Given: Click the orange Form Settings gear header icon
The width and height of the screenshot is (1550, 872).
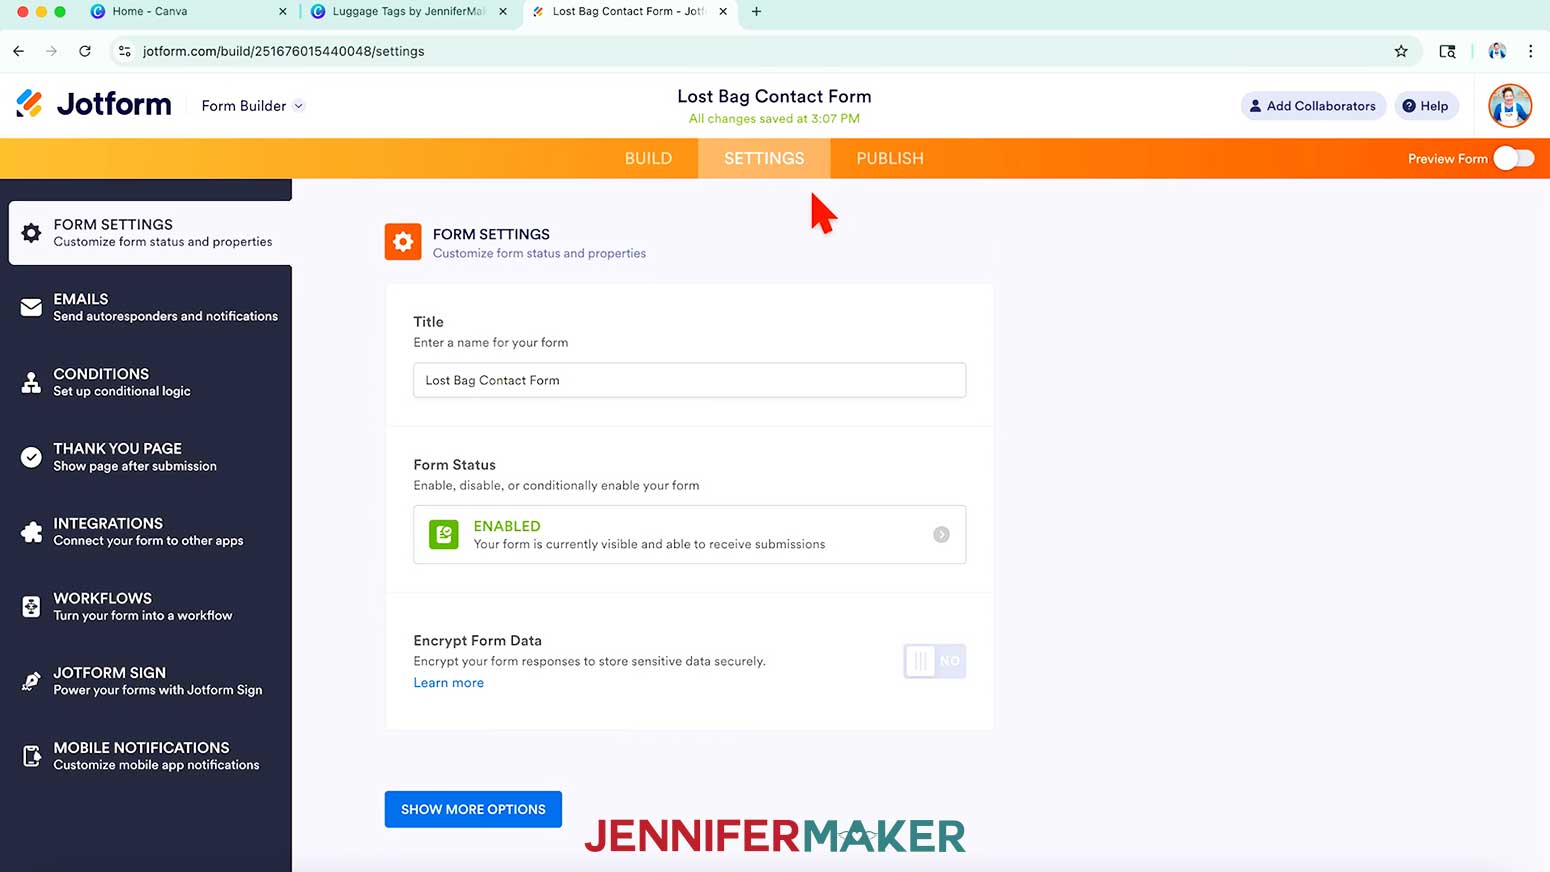Looking at the screenshot, I should point(403,242).
